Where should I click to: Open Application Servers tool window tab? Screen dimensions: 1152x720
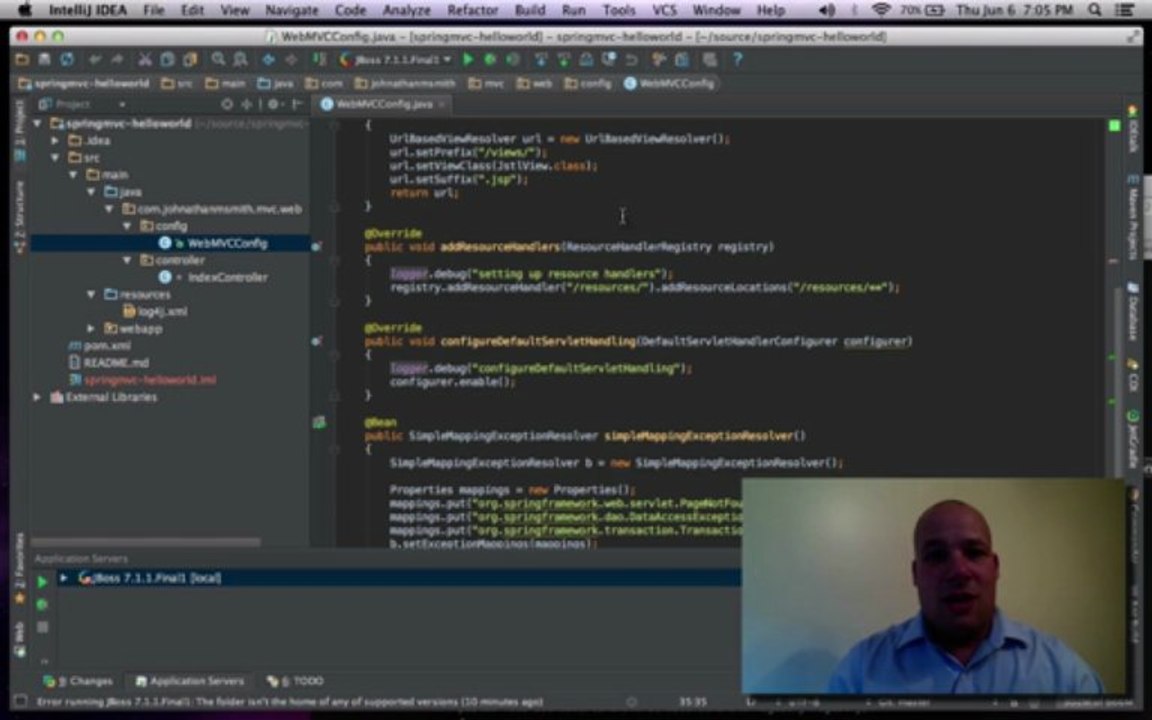point(189,681)
